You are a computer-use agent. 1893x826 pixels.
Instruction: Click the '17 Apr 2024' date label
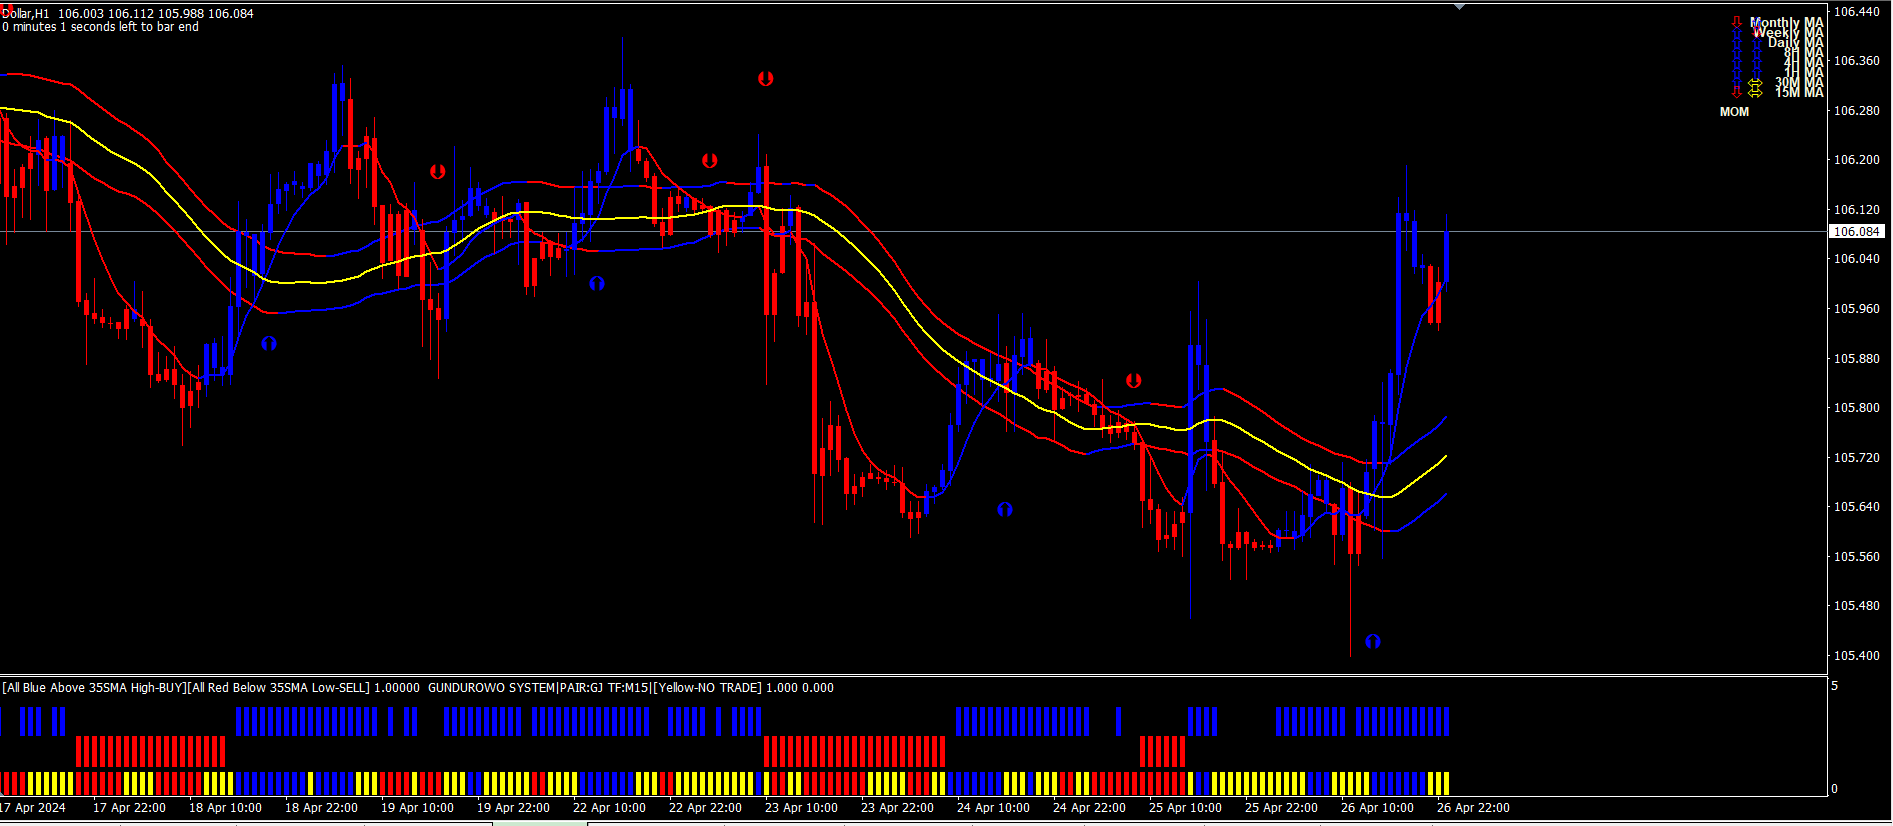[x=33, y=808]
